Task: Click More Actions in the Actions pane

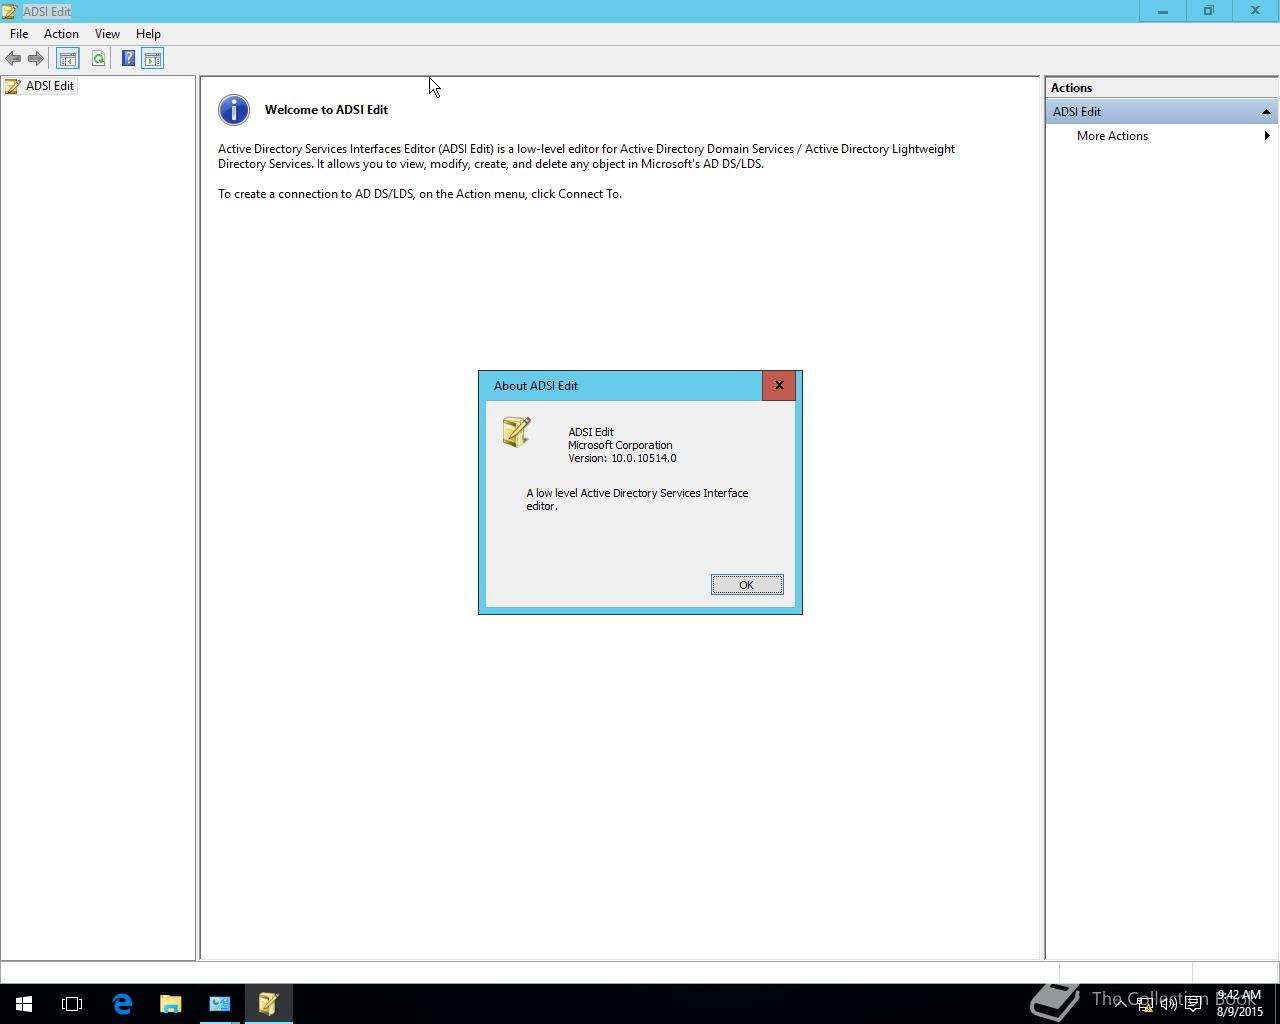Action: tap(1112, 136)
